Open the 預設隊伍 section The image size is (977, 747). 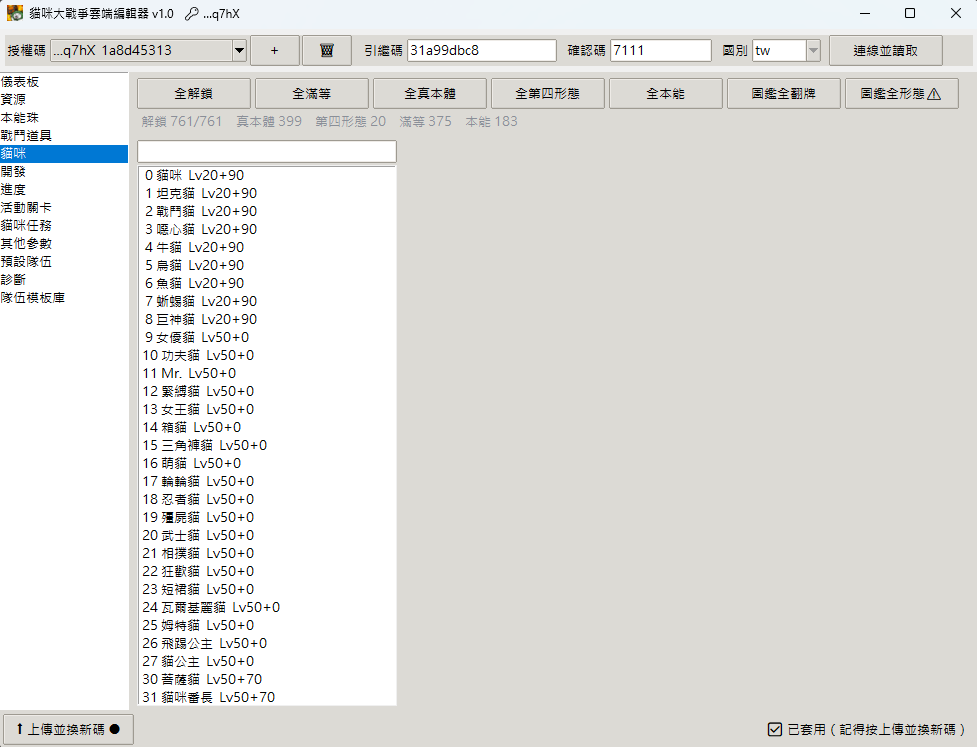point(64,262)
